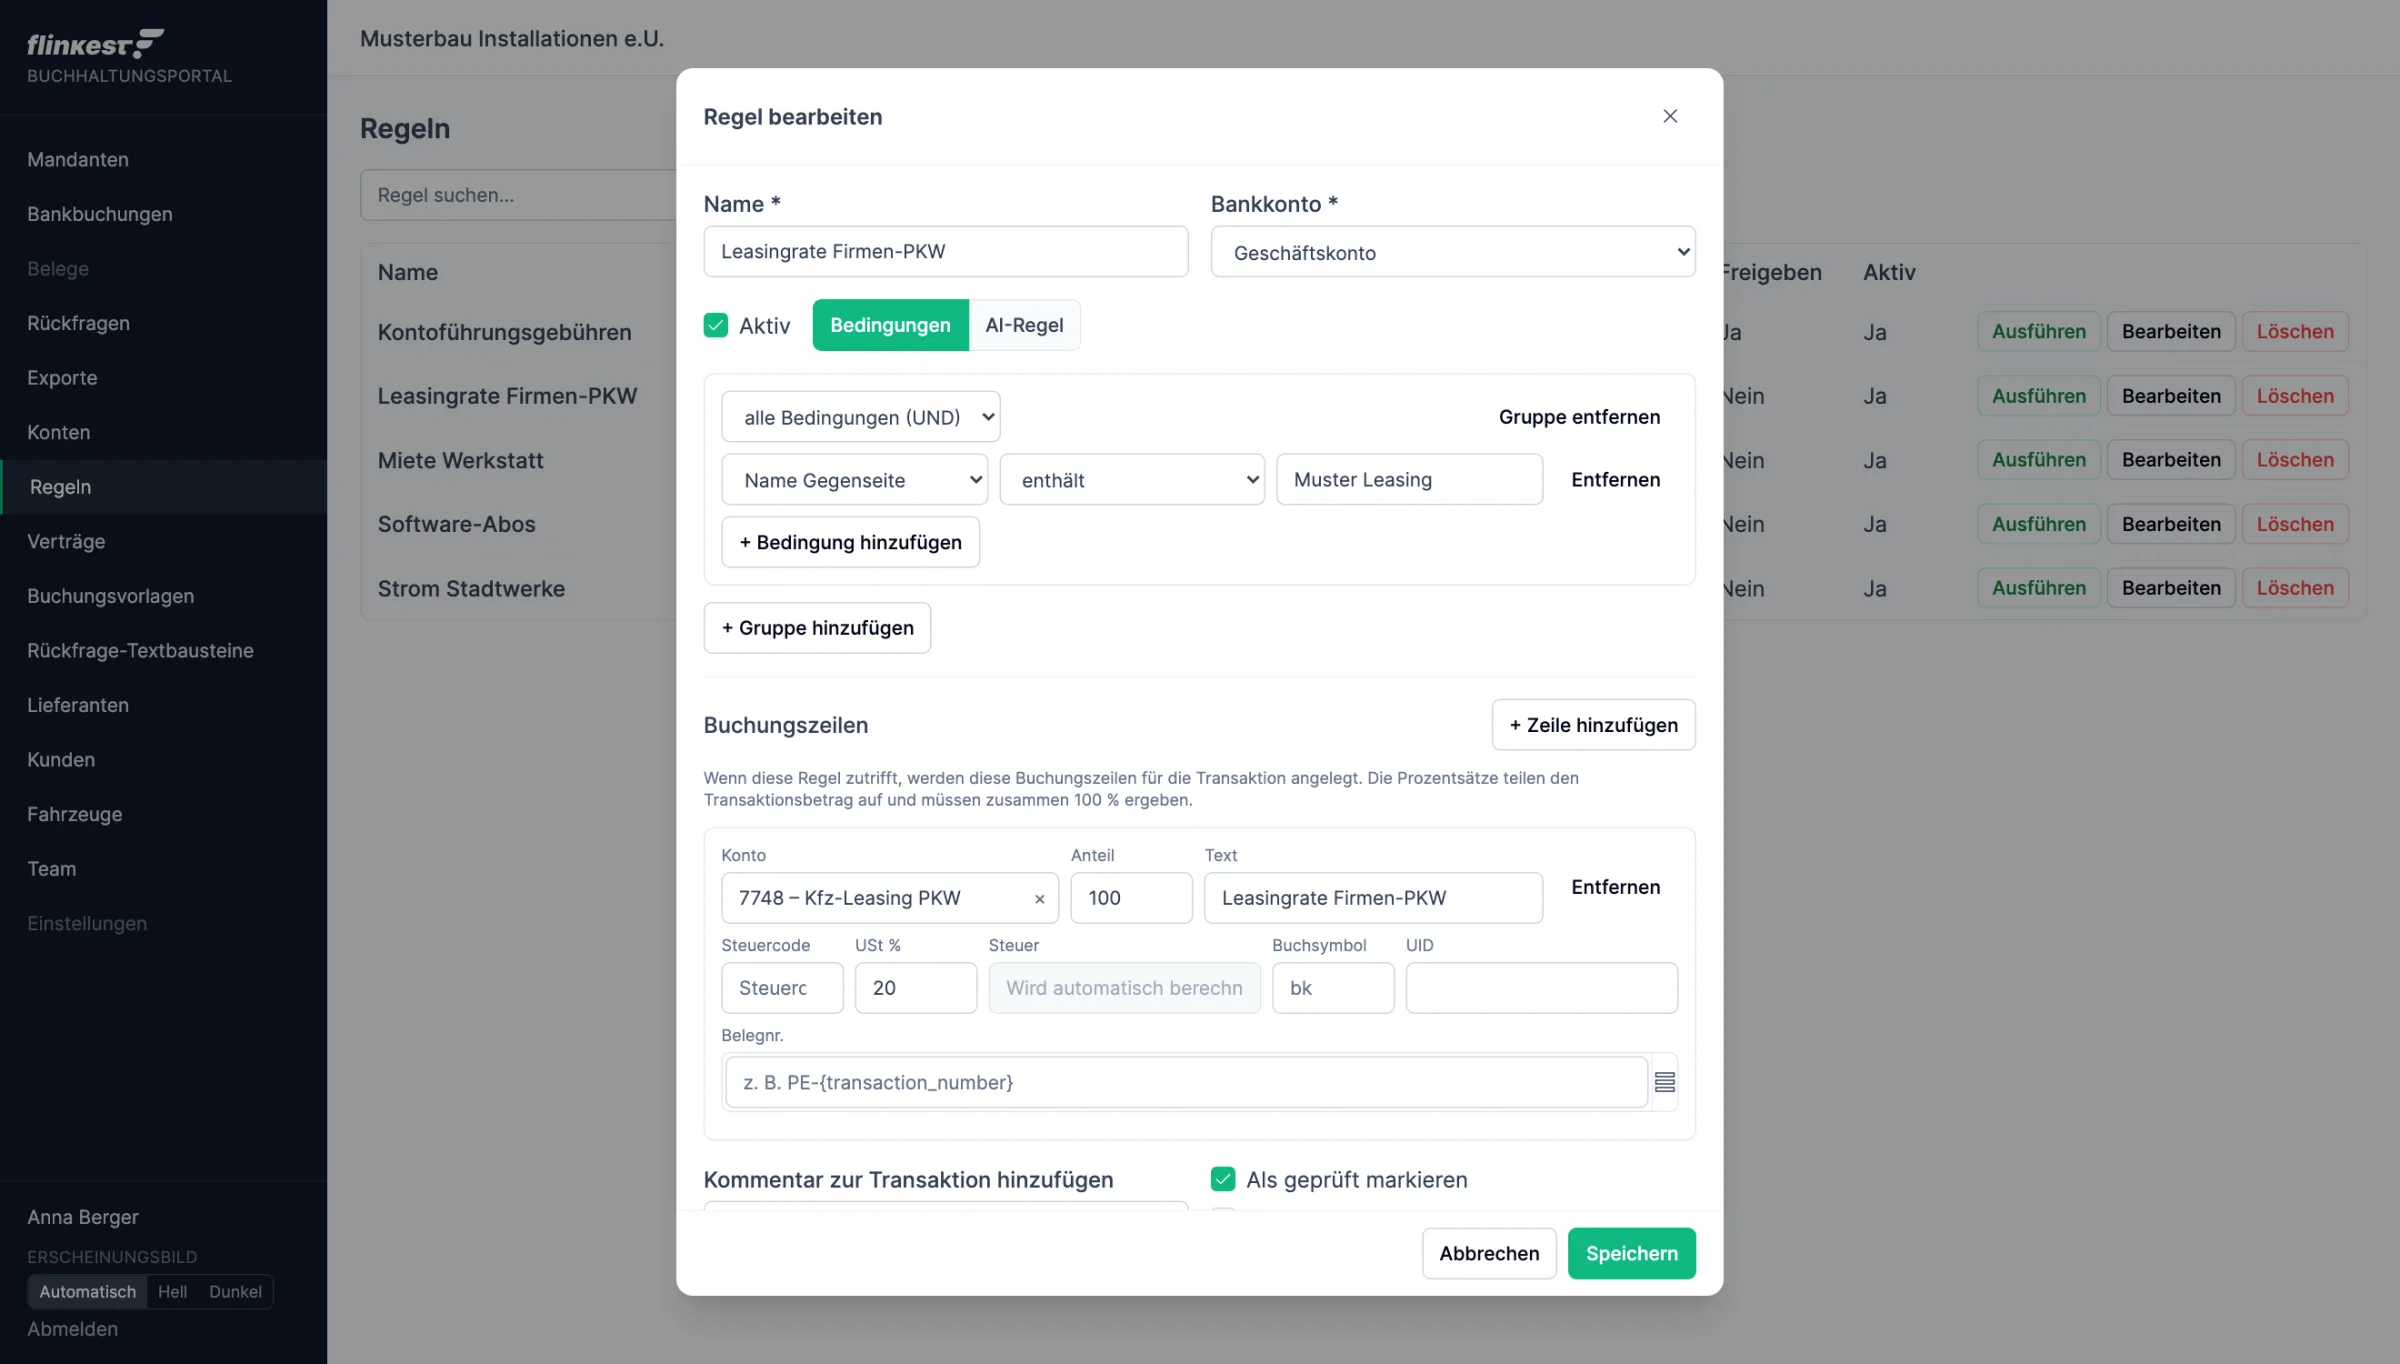Open Mandanten in the sidebar
This screenshot has height=1364, width=2400.
(x=78, y=159)
